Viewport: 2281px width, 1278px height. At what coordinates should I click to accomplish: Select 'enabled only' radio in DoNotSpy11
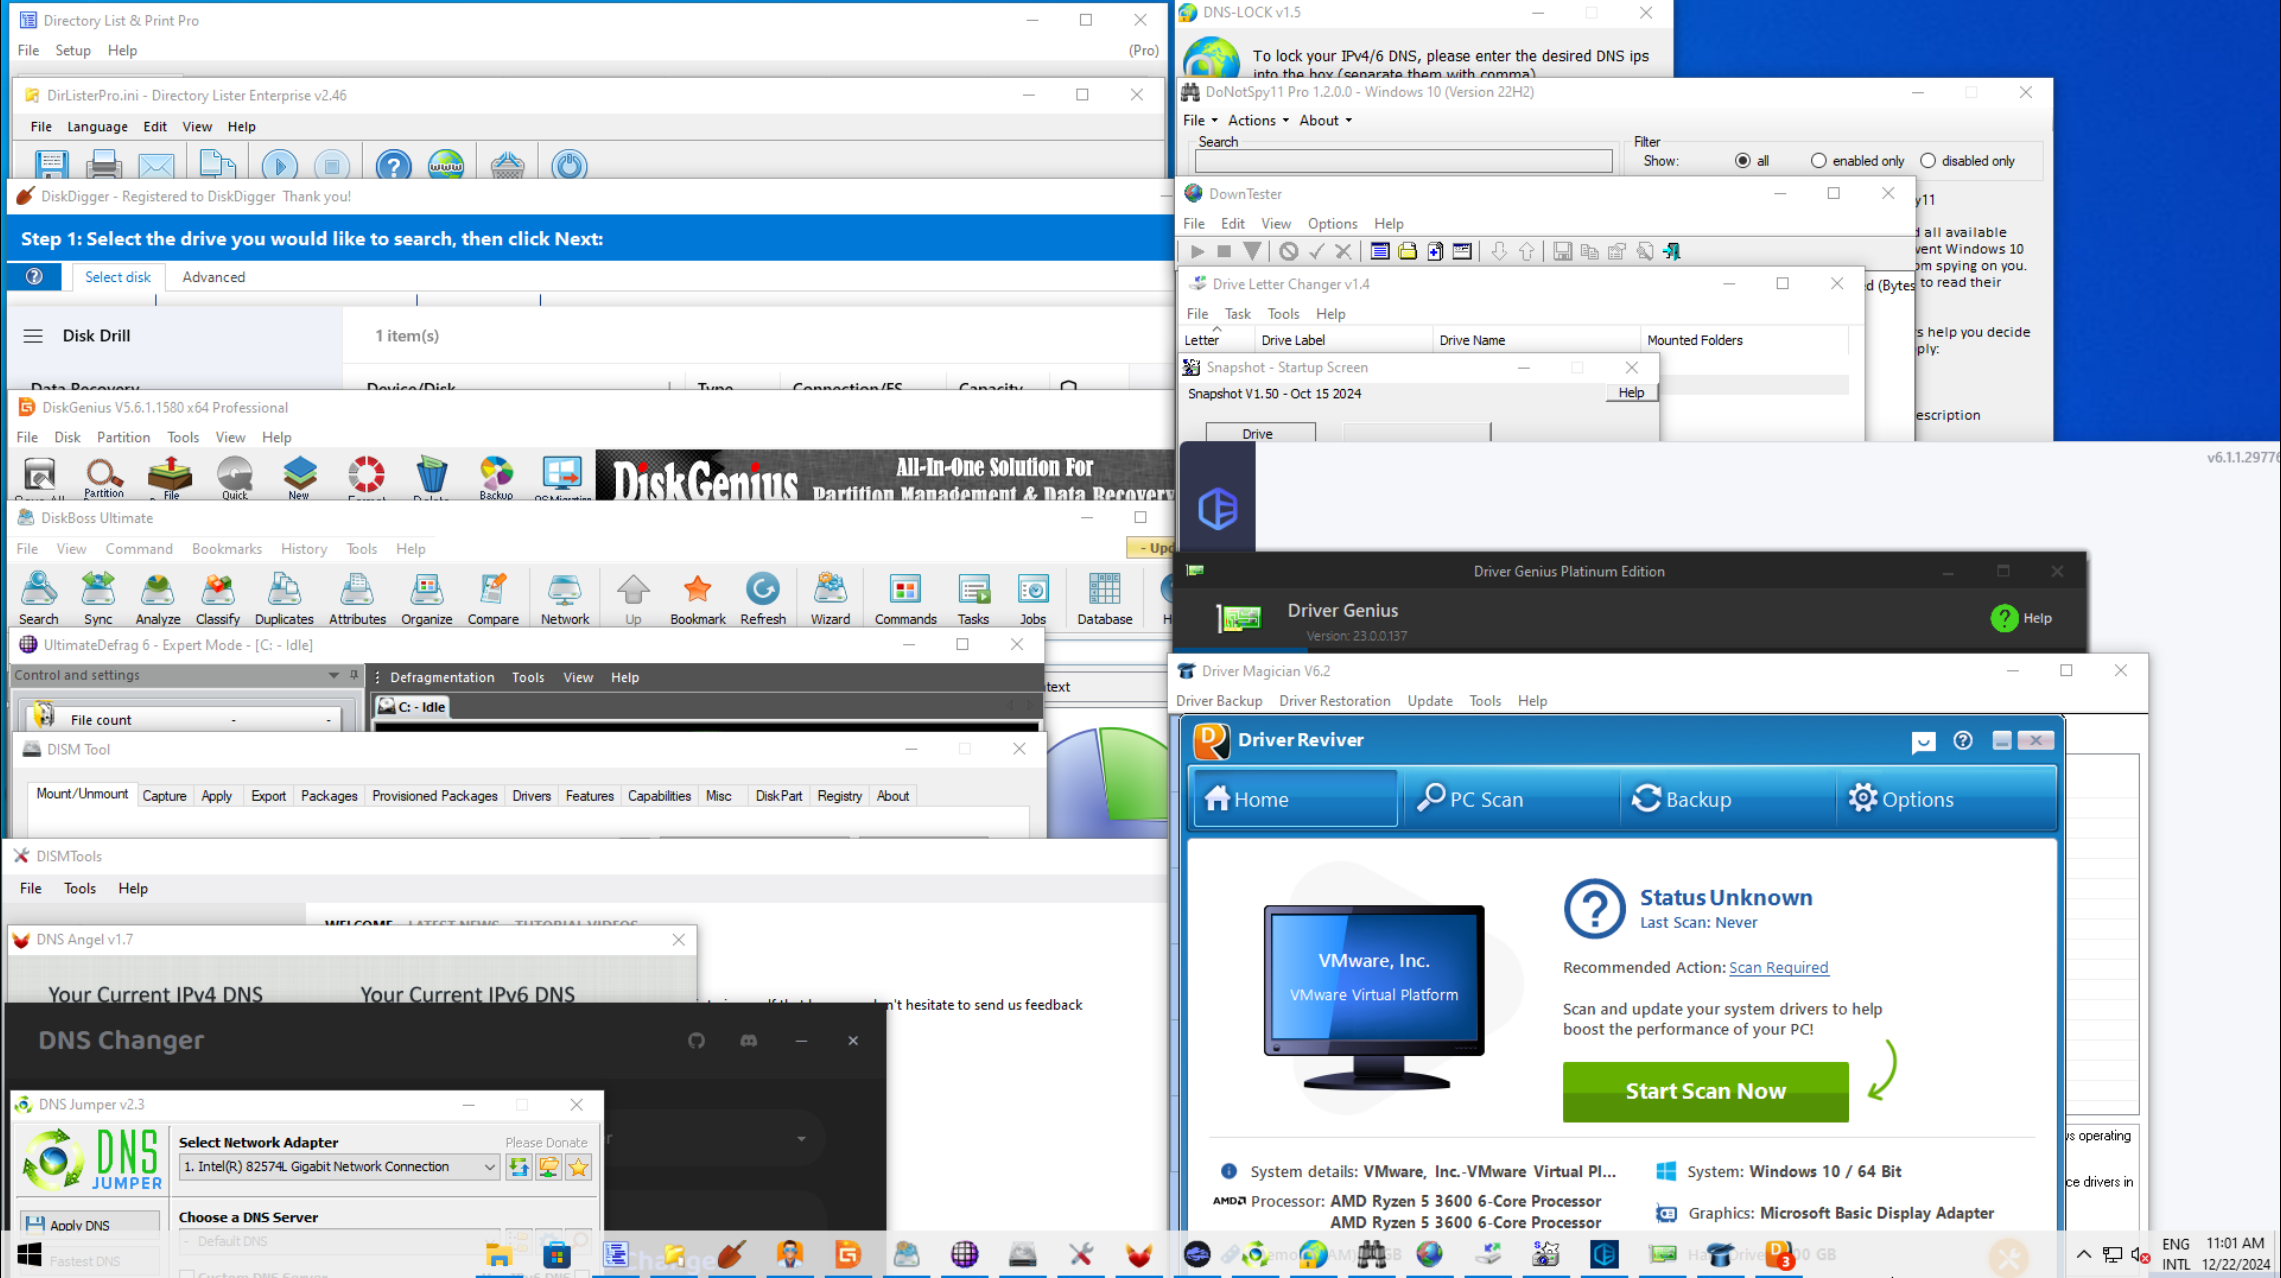pos(1819,160)
